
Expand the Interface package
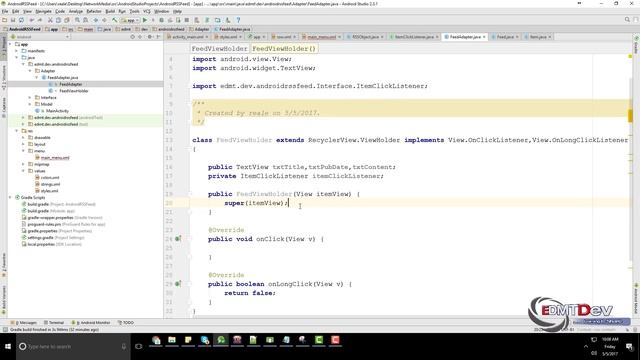[x=30, y=98]
